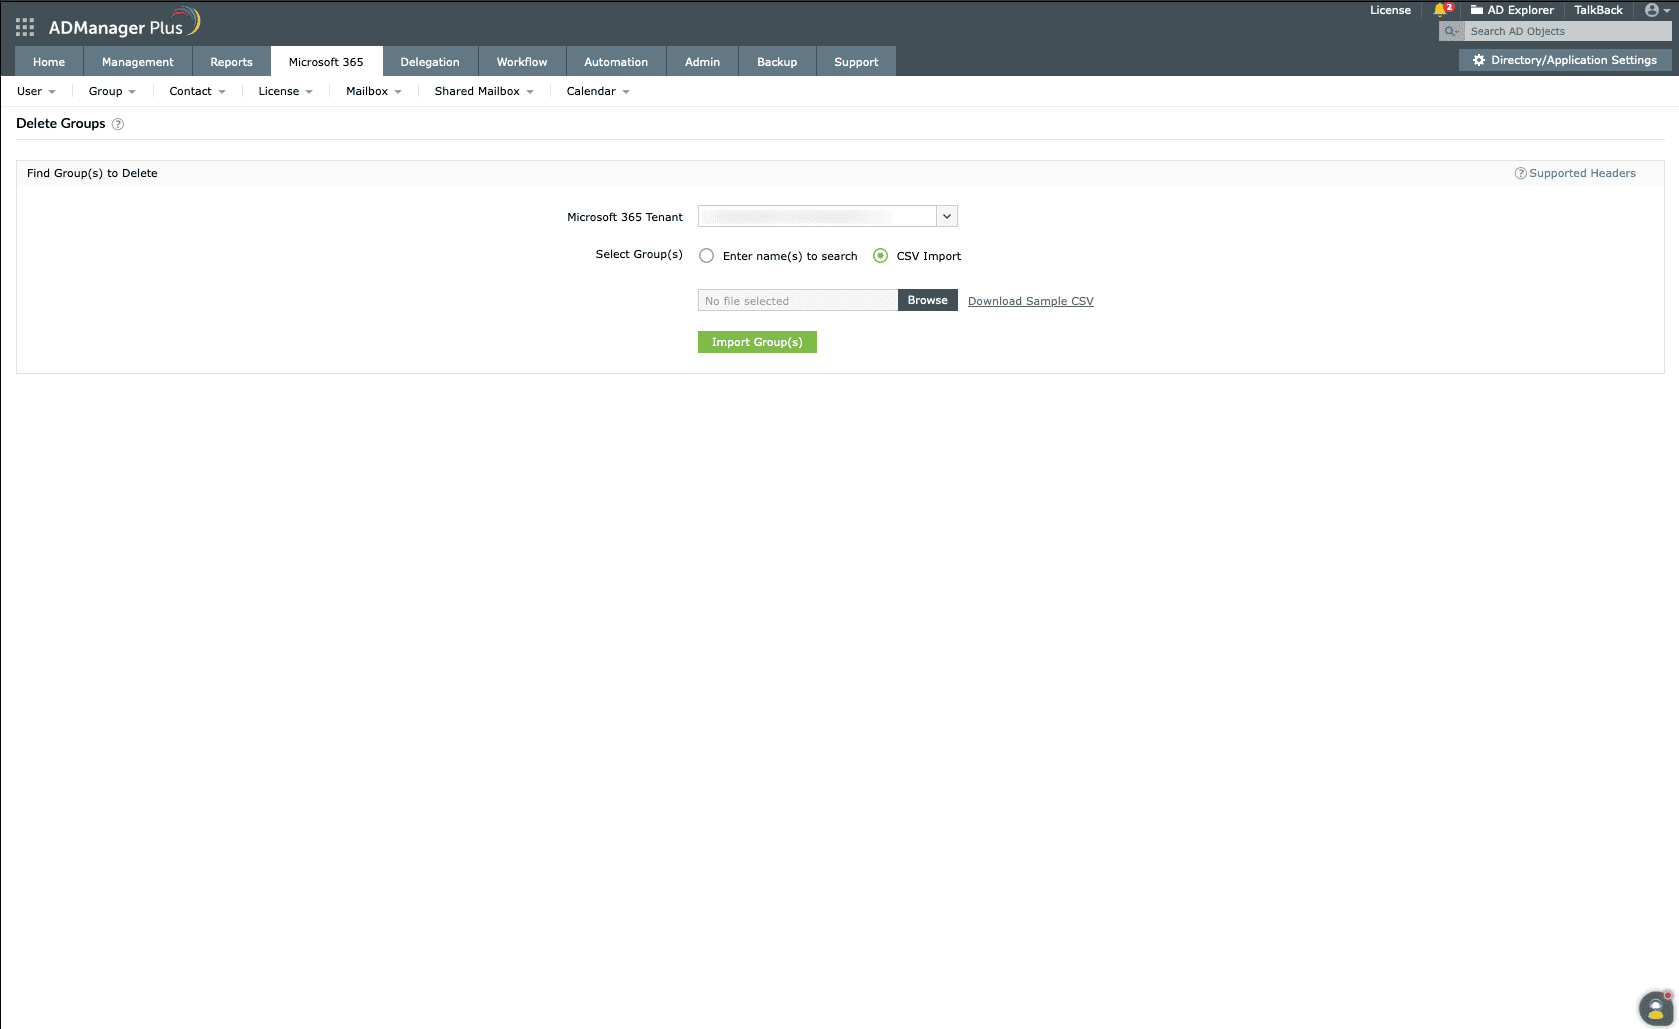
Task: Expand the Shared Mailbox submenu
Action: point(484,92)
